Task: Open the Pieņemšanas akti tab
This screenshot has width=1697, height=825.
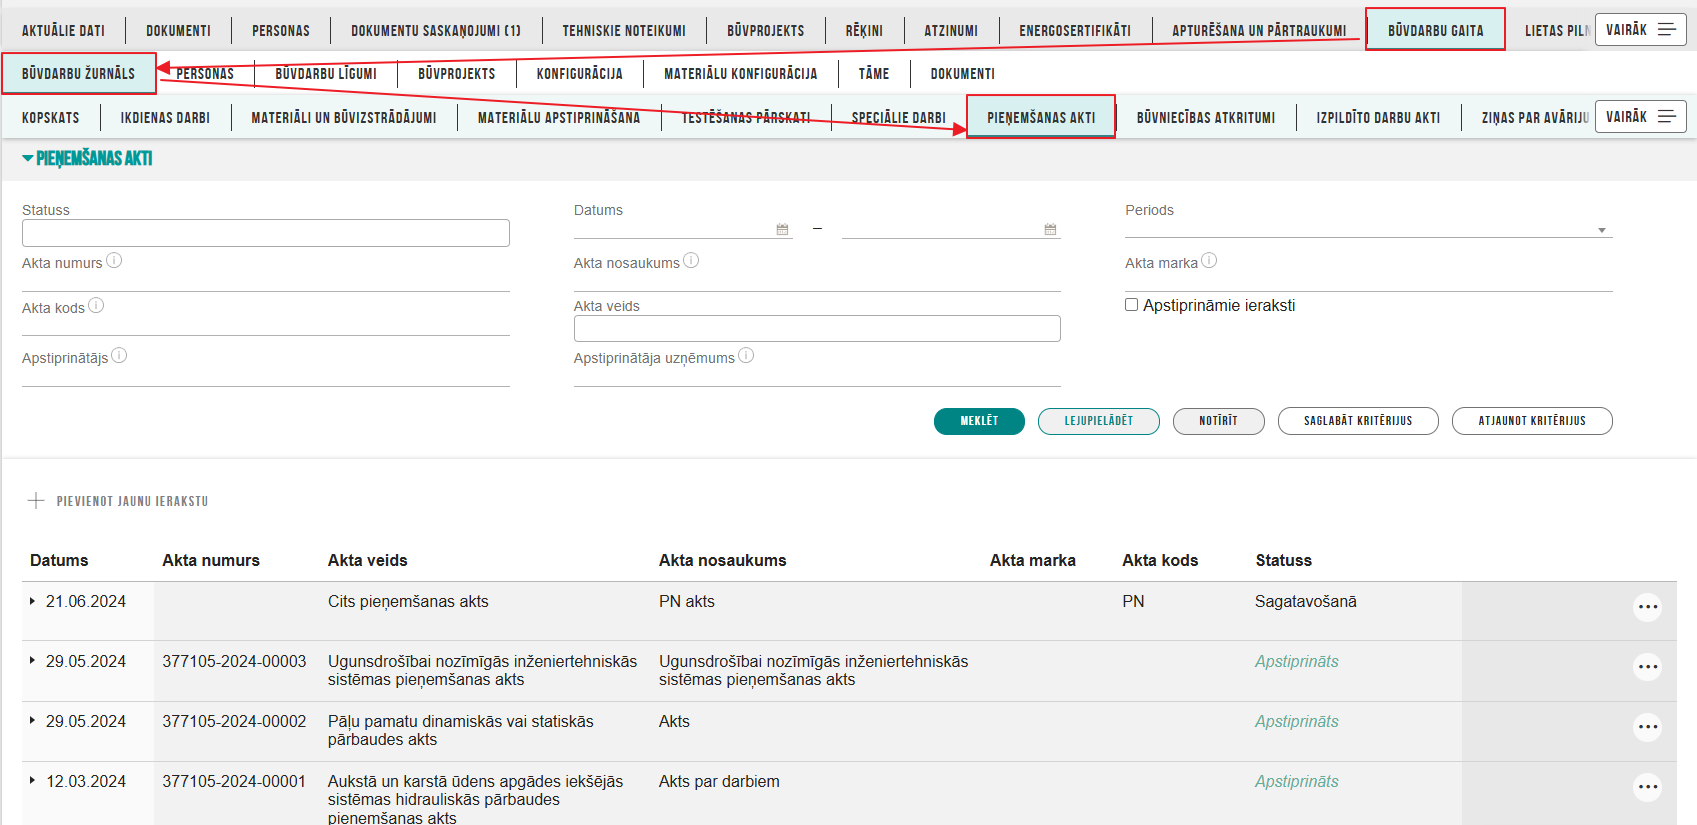Action: pos(1041,118)
